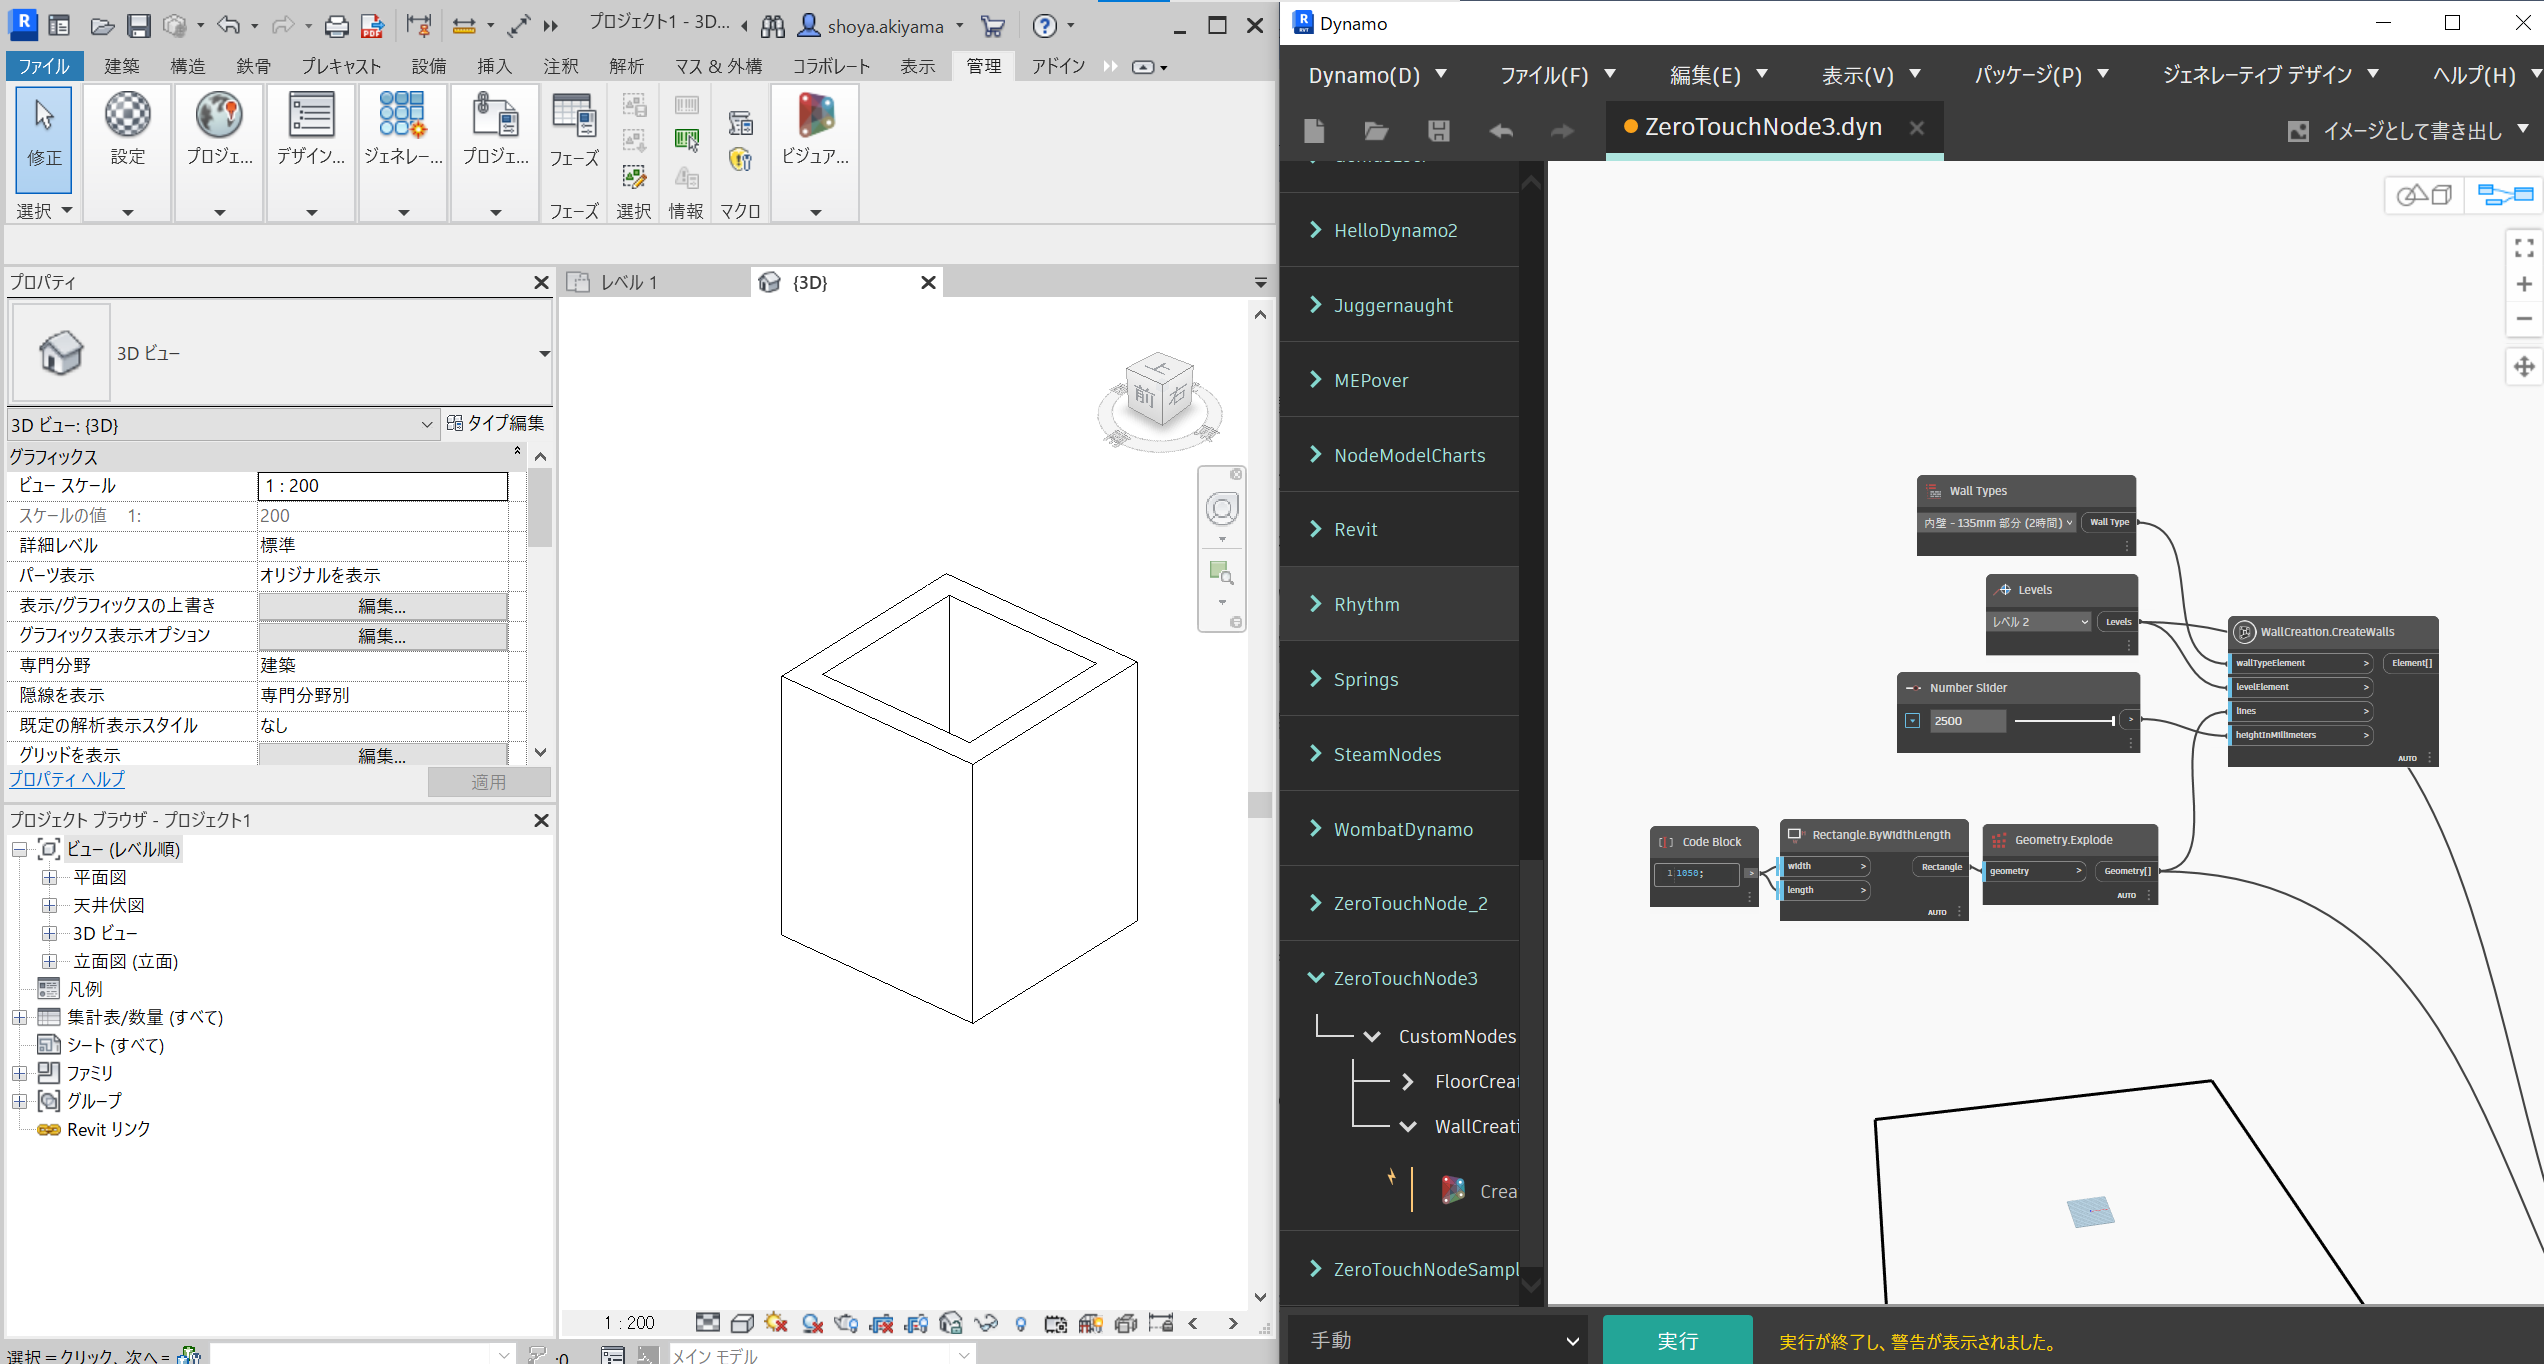Open Dynamo save file icon
2544x1364 pixels.
pyautogui.click(x=1438, y=131)
